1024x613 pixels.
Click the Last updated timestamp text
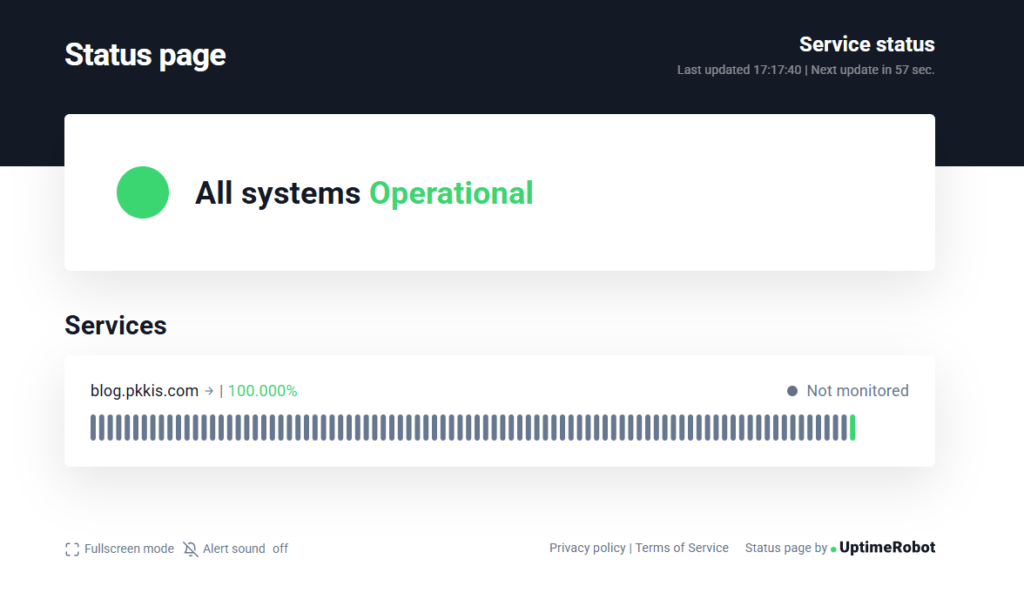(x=739, y=70)
